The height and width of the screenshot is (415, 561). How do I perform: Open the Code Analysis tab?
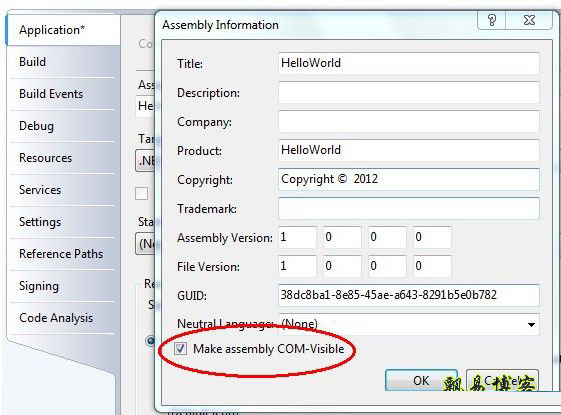point(56,318)
